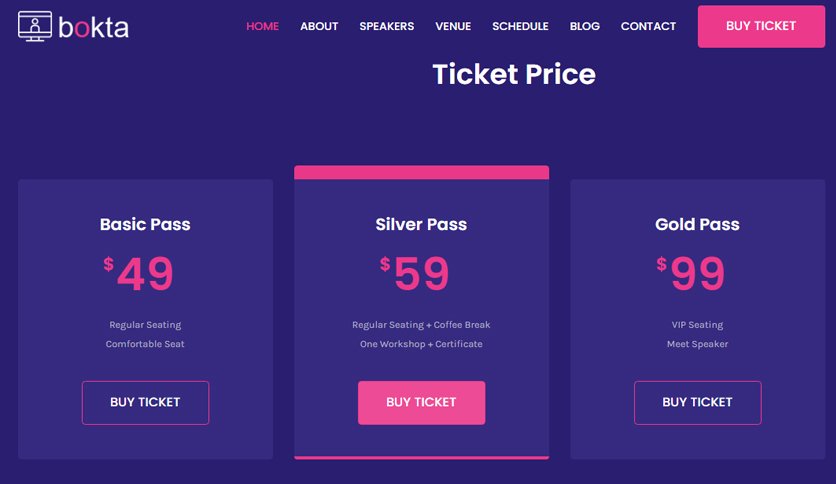Click the pink BUY TICKET header button
The image size is (836, 484).
pos(761,27)
